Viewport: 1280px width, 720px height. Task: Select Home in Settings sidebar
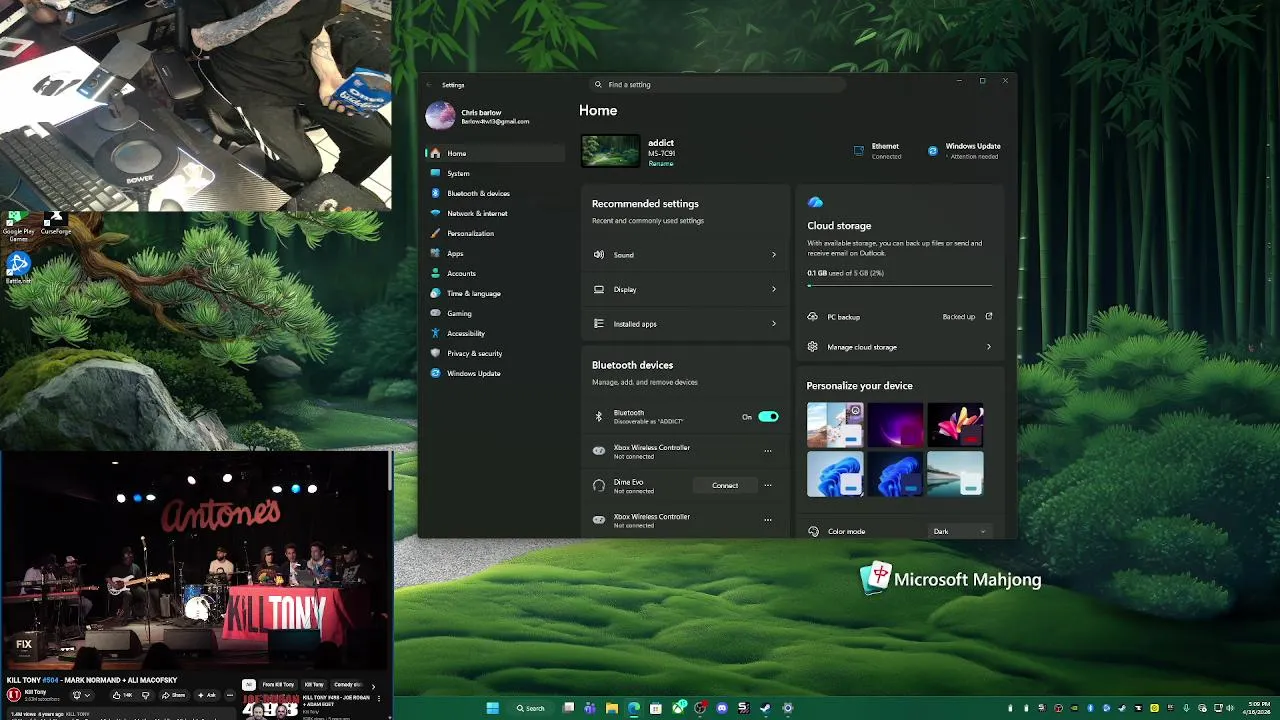point(495,153)
